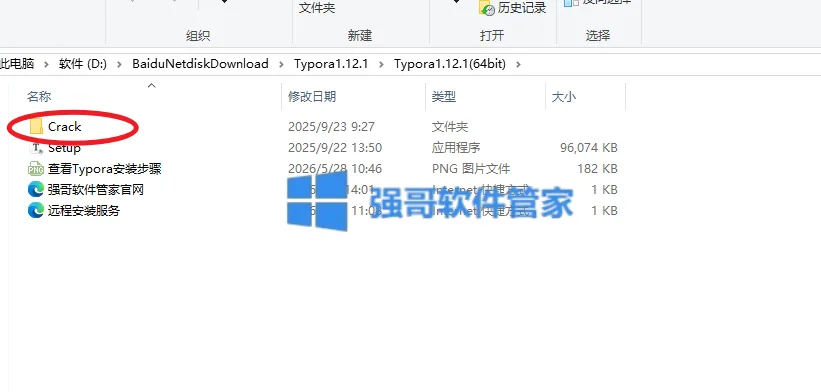Expand the chevron after 软件 (D:)

pos(119,64)
